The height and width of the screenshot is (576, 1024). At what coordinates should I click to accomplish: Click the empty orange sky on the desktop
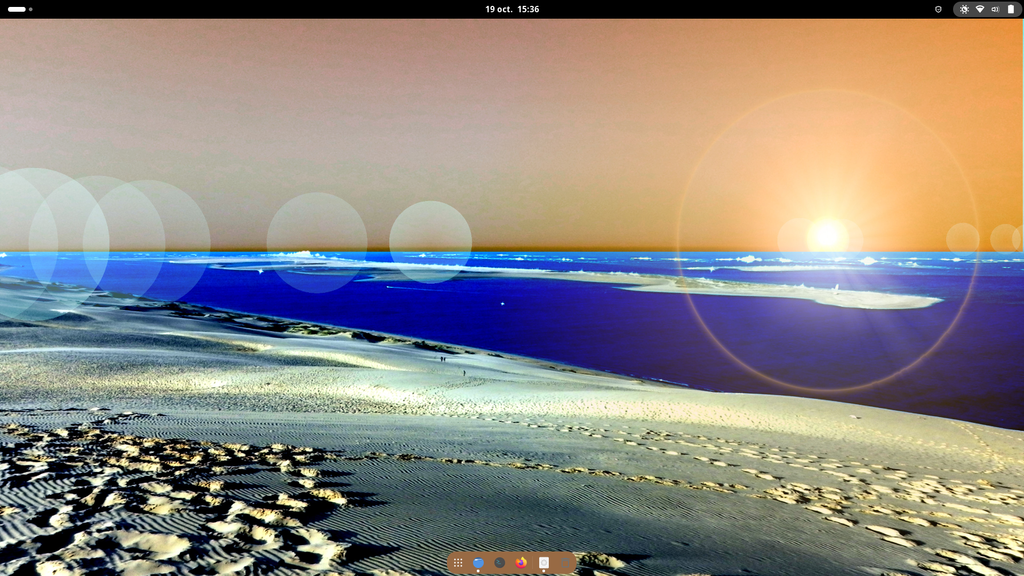[x=400, y=100]
